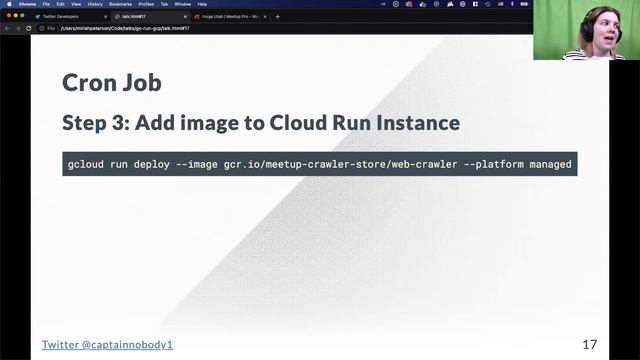Go forward in browser history

18,28
